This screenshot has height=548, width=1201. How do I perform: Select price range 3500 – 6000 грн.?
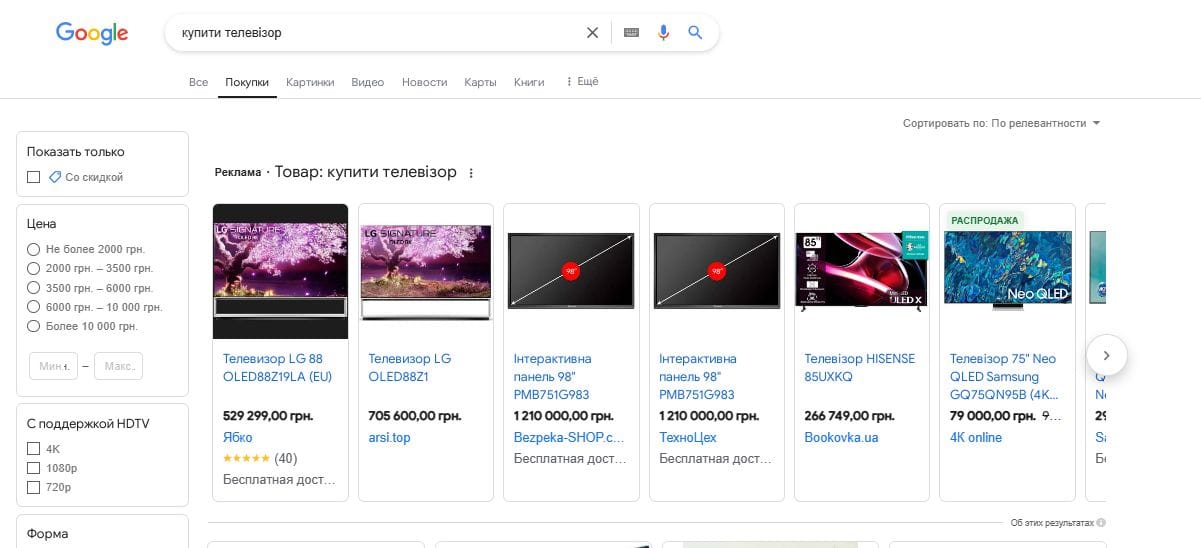point(34,287)
